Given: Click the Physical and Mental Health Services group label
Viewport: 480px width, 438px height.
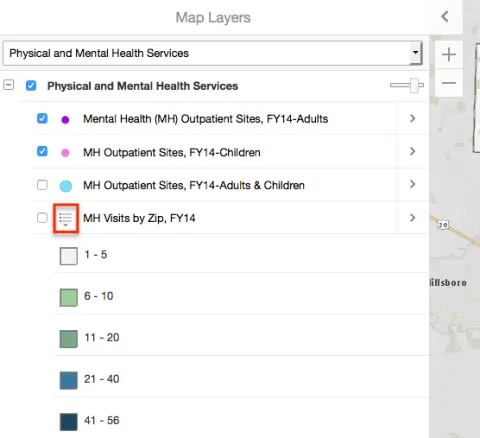Looking at the screenshot, I should (143, 86).
